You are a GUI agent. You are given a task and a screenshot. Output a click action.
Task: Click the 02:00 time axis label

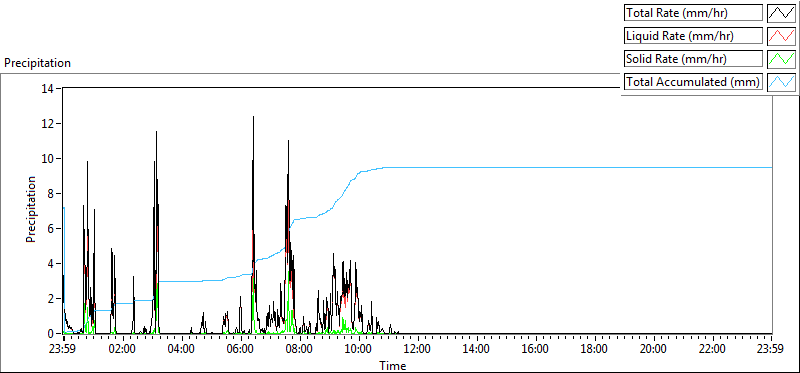[x=122, y=350]
